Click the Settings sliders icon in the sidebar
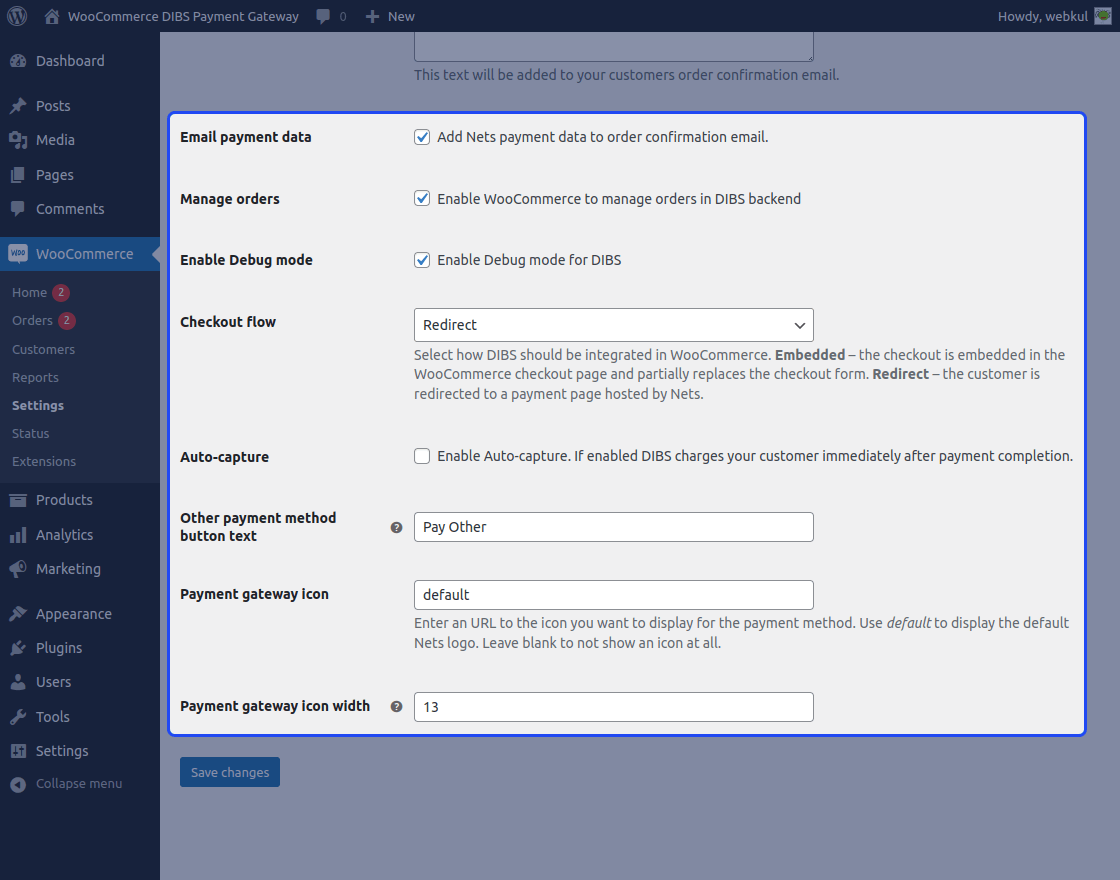This screenshot has height=880, width=1120. coord(18,751)
